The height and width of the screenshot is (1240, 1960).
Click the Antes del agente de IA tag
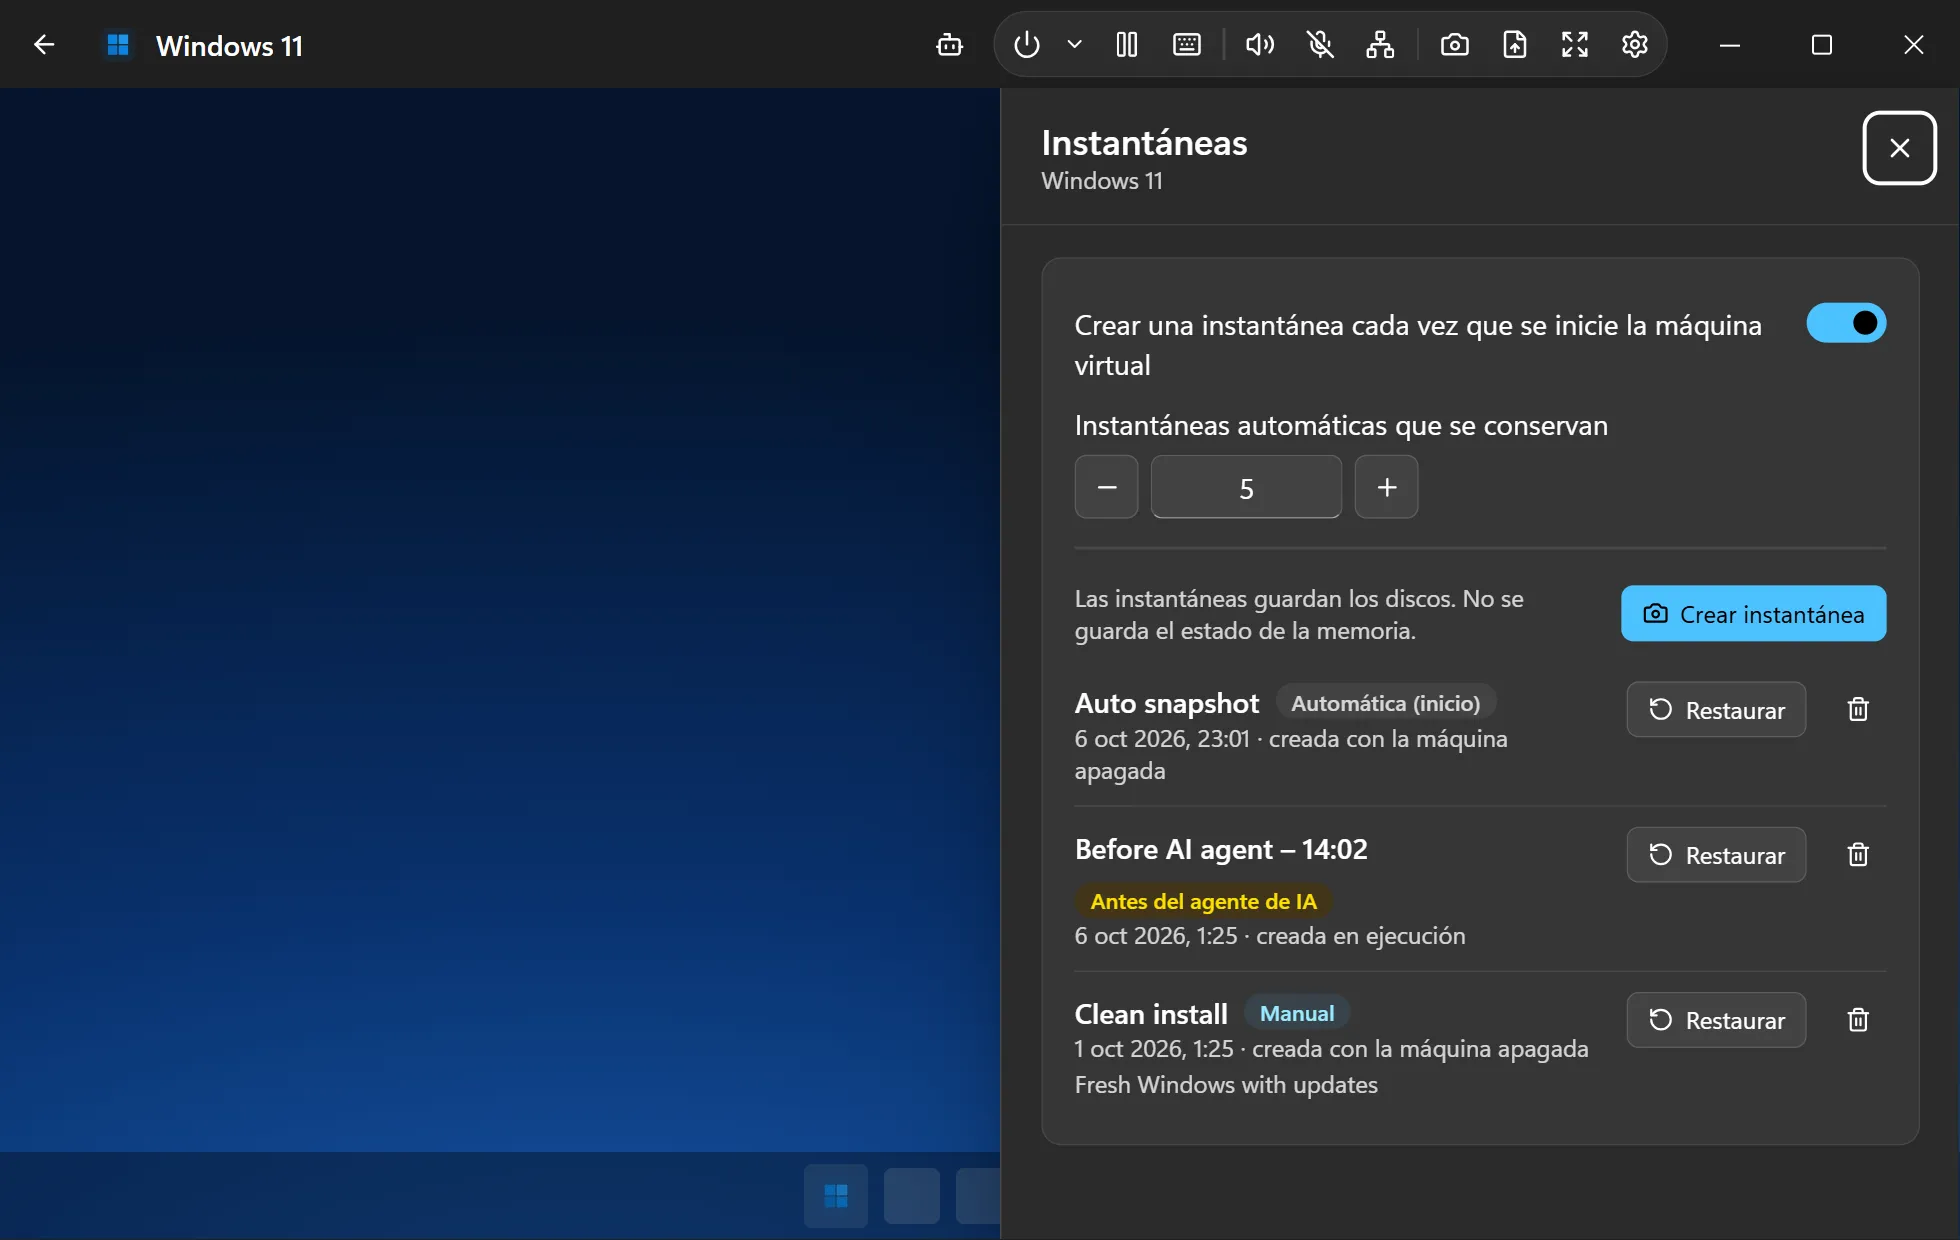[1203, 901]
